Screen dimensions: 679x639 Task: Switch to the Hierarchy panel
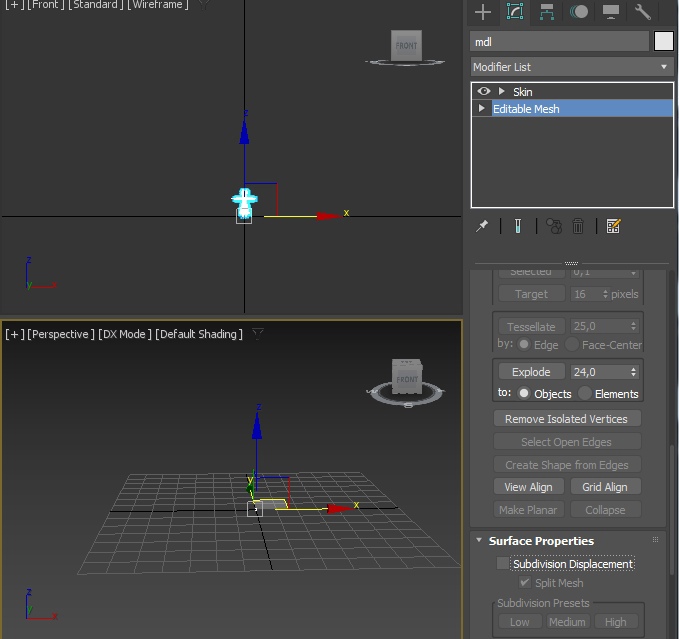click(x=547, y=12)
